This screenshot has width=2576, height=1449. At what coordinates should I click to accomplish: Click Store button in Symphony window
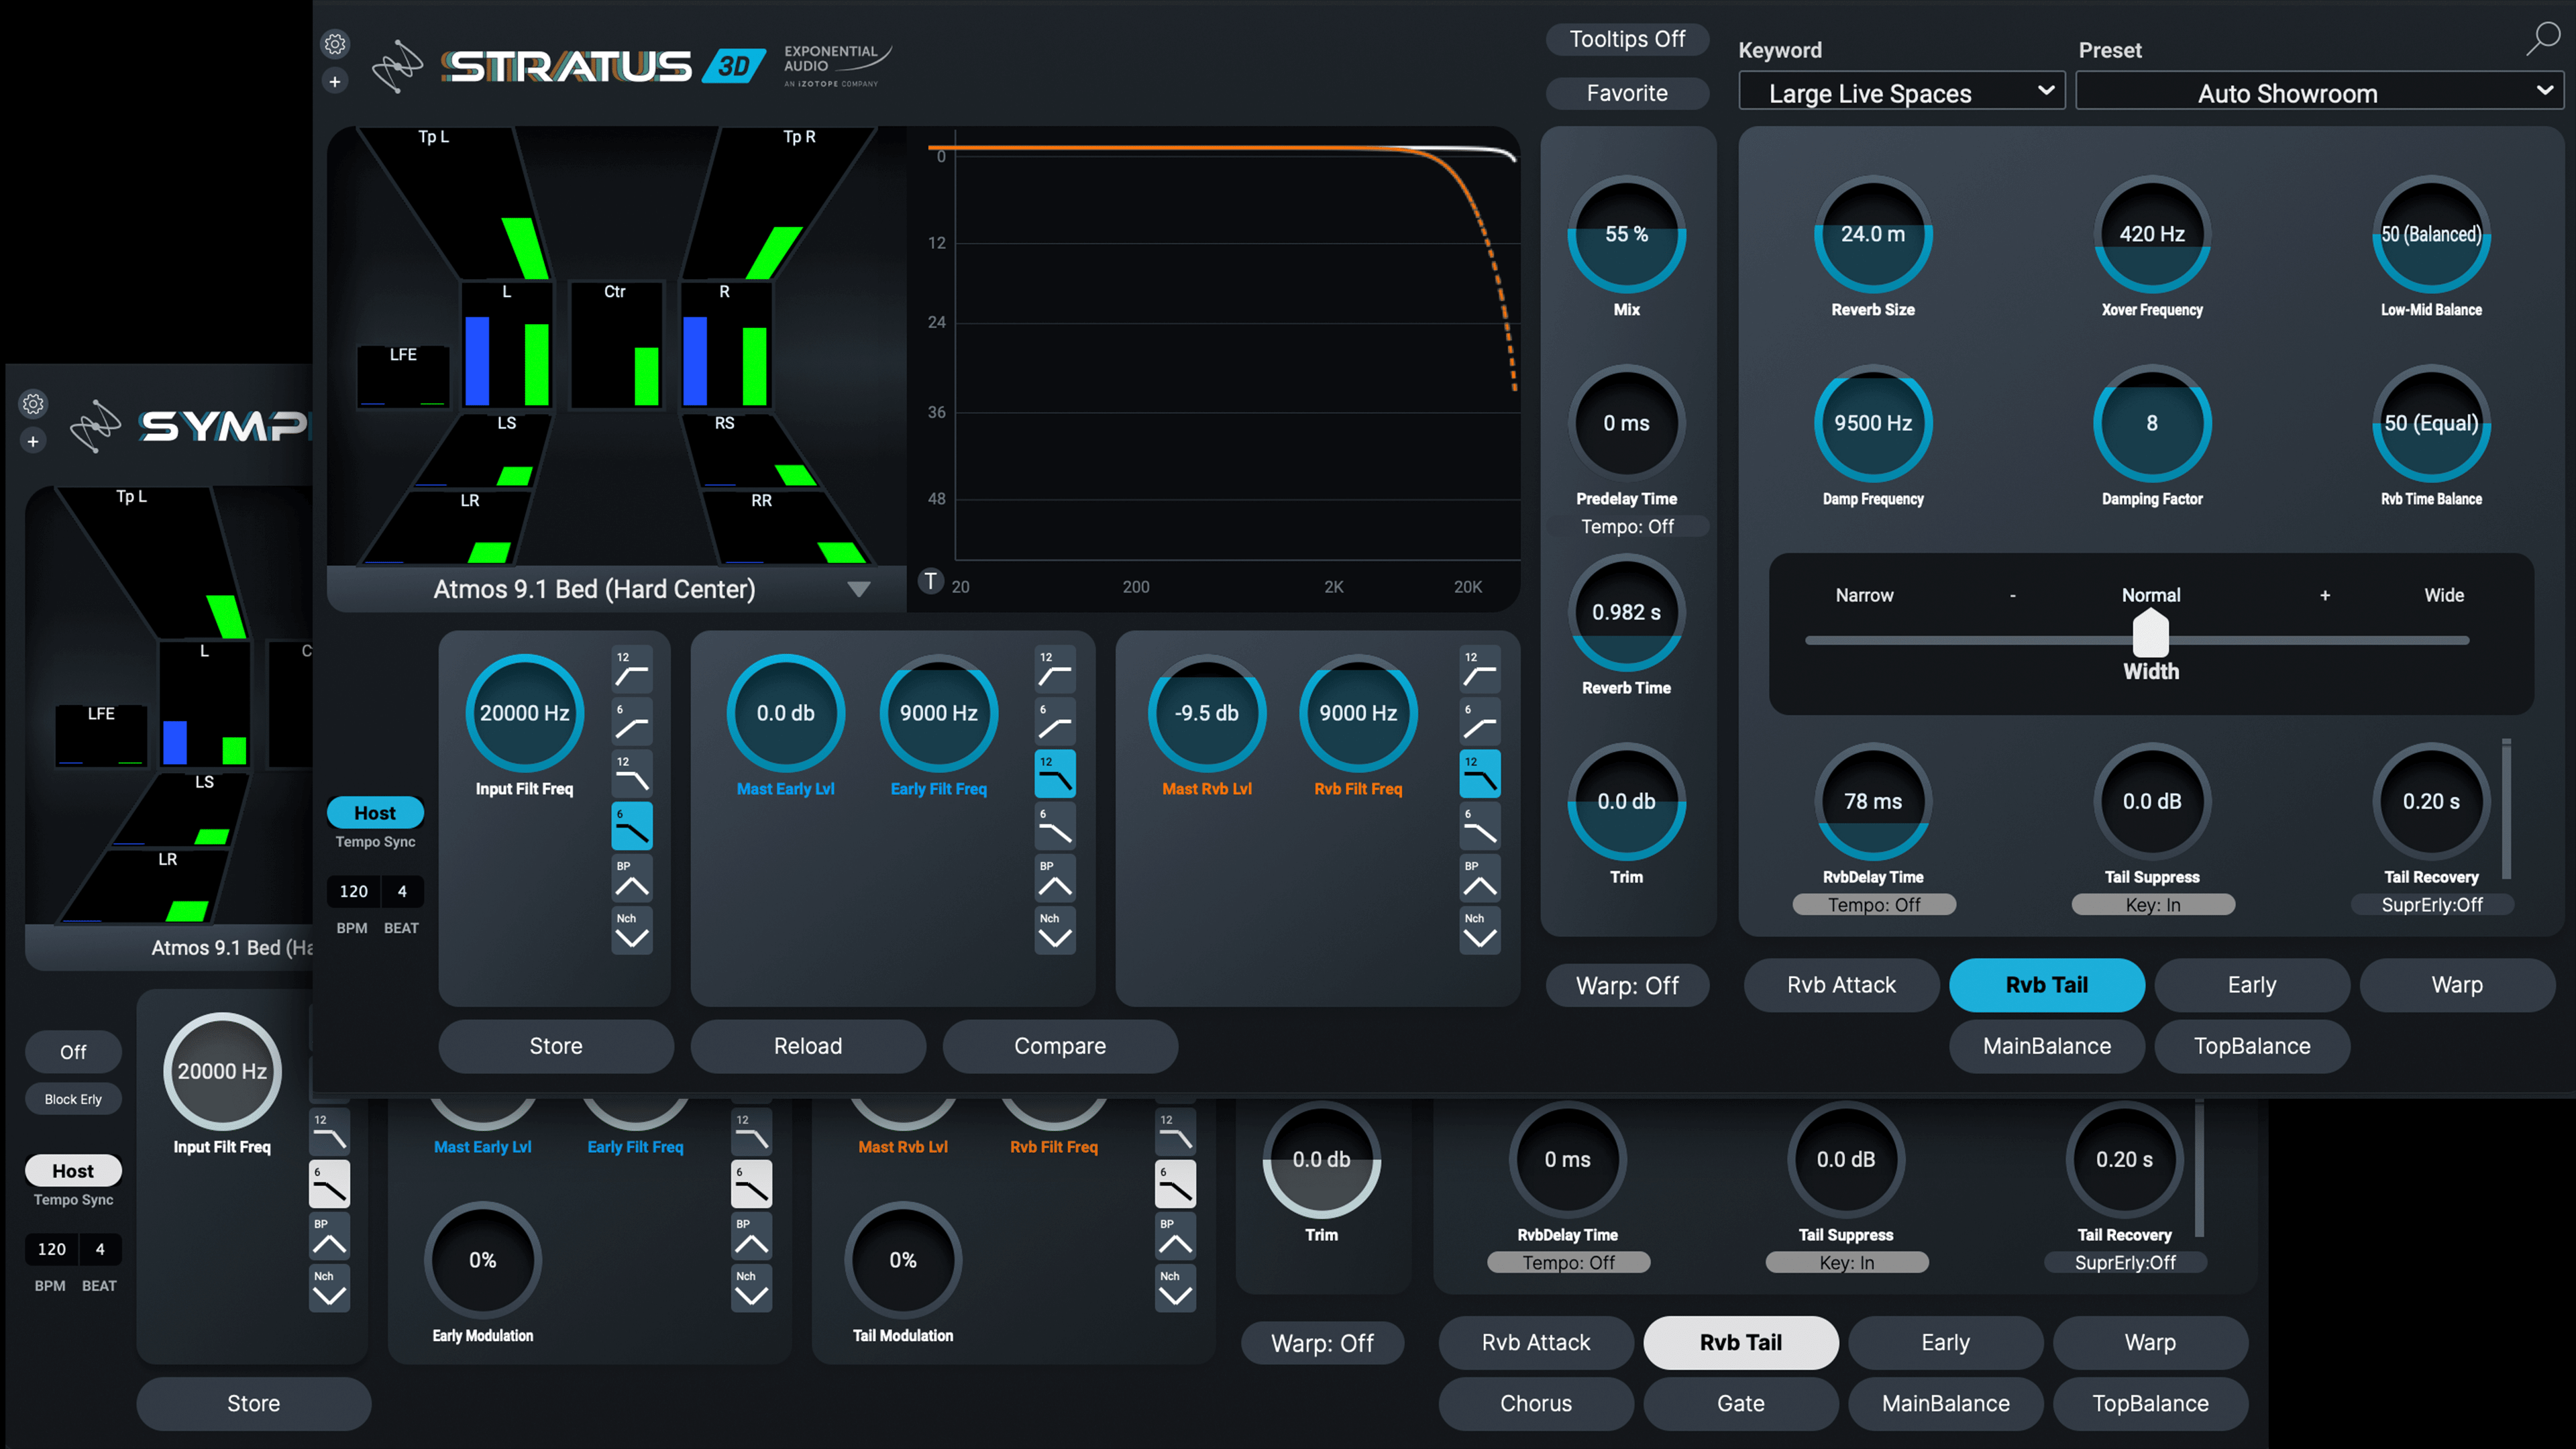(254, 1403)
